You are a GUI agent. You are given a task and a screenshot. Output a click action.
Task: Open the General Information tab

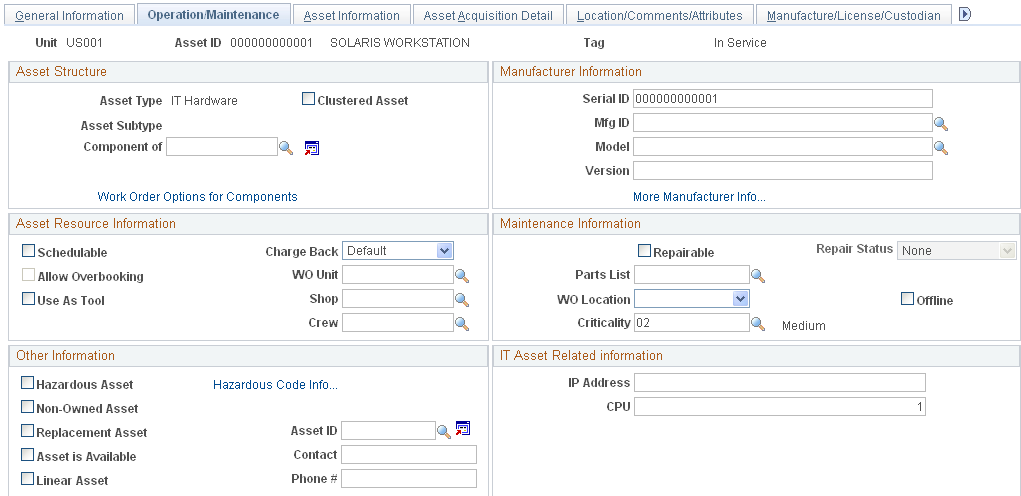[69, 15]
